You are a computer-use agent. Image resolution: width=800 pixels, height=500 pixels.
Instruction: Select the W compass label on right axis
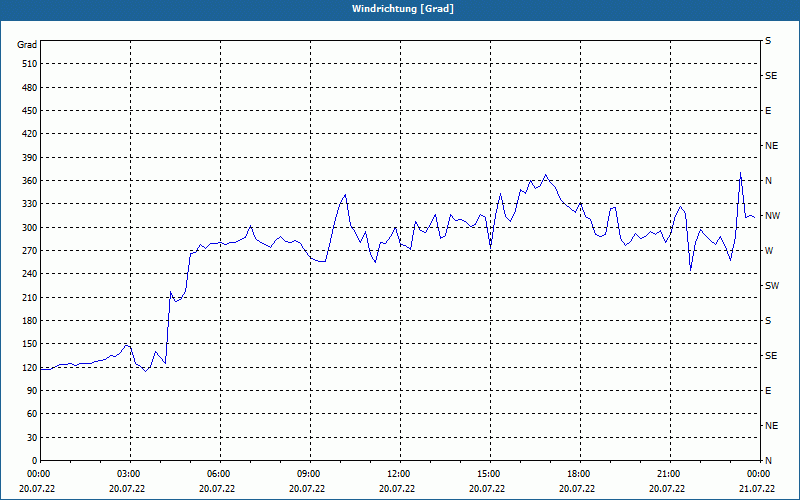coord(769,251)
